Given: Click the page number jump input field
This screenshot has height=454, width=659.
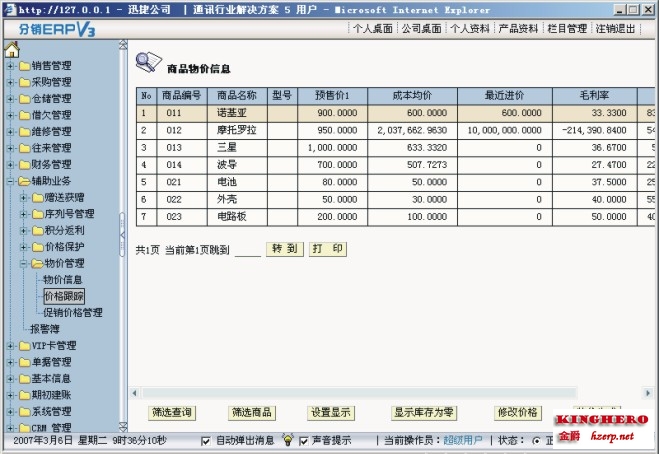Looking at the screenshot, I should [248, 250].
